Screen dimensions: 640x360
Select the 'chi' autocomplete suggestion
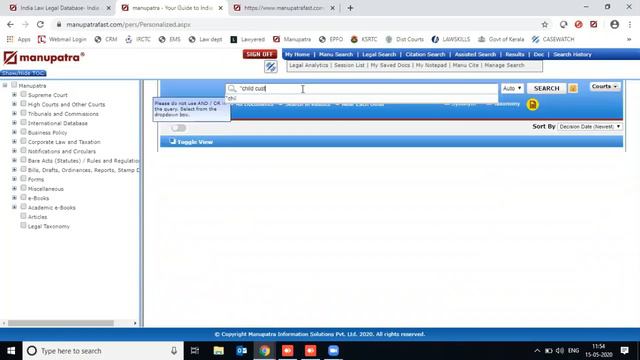point(361,98)
